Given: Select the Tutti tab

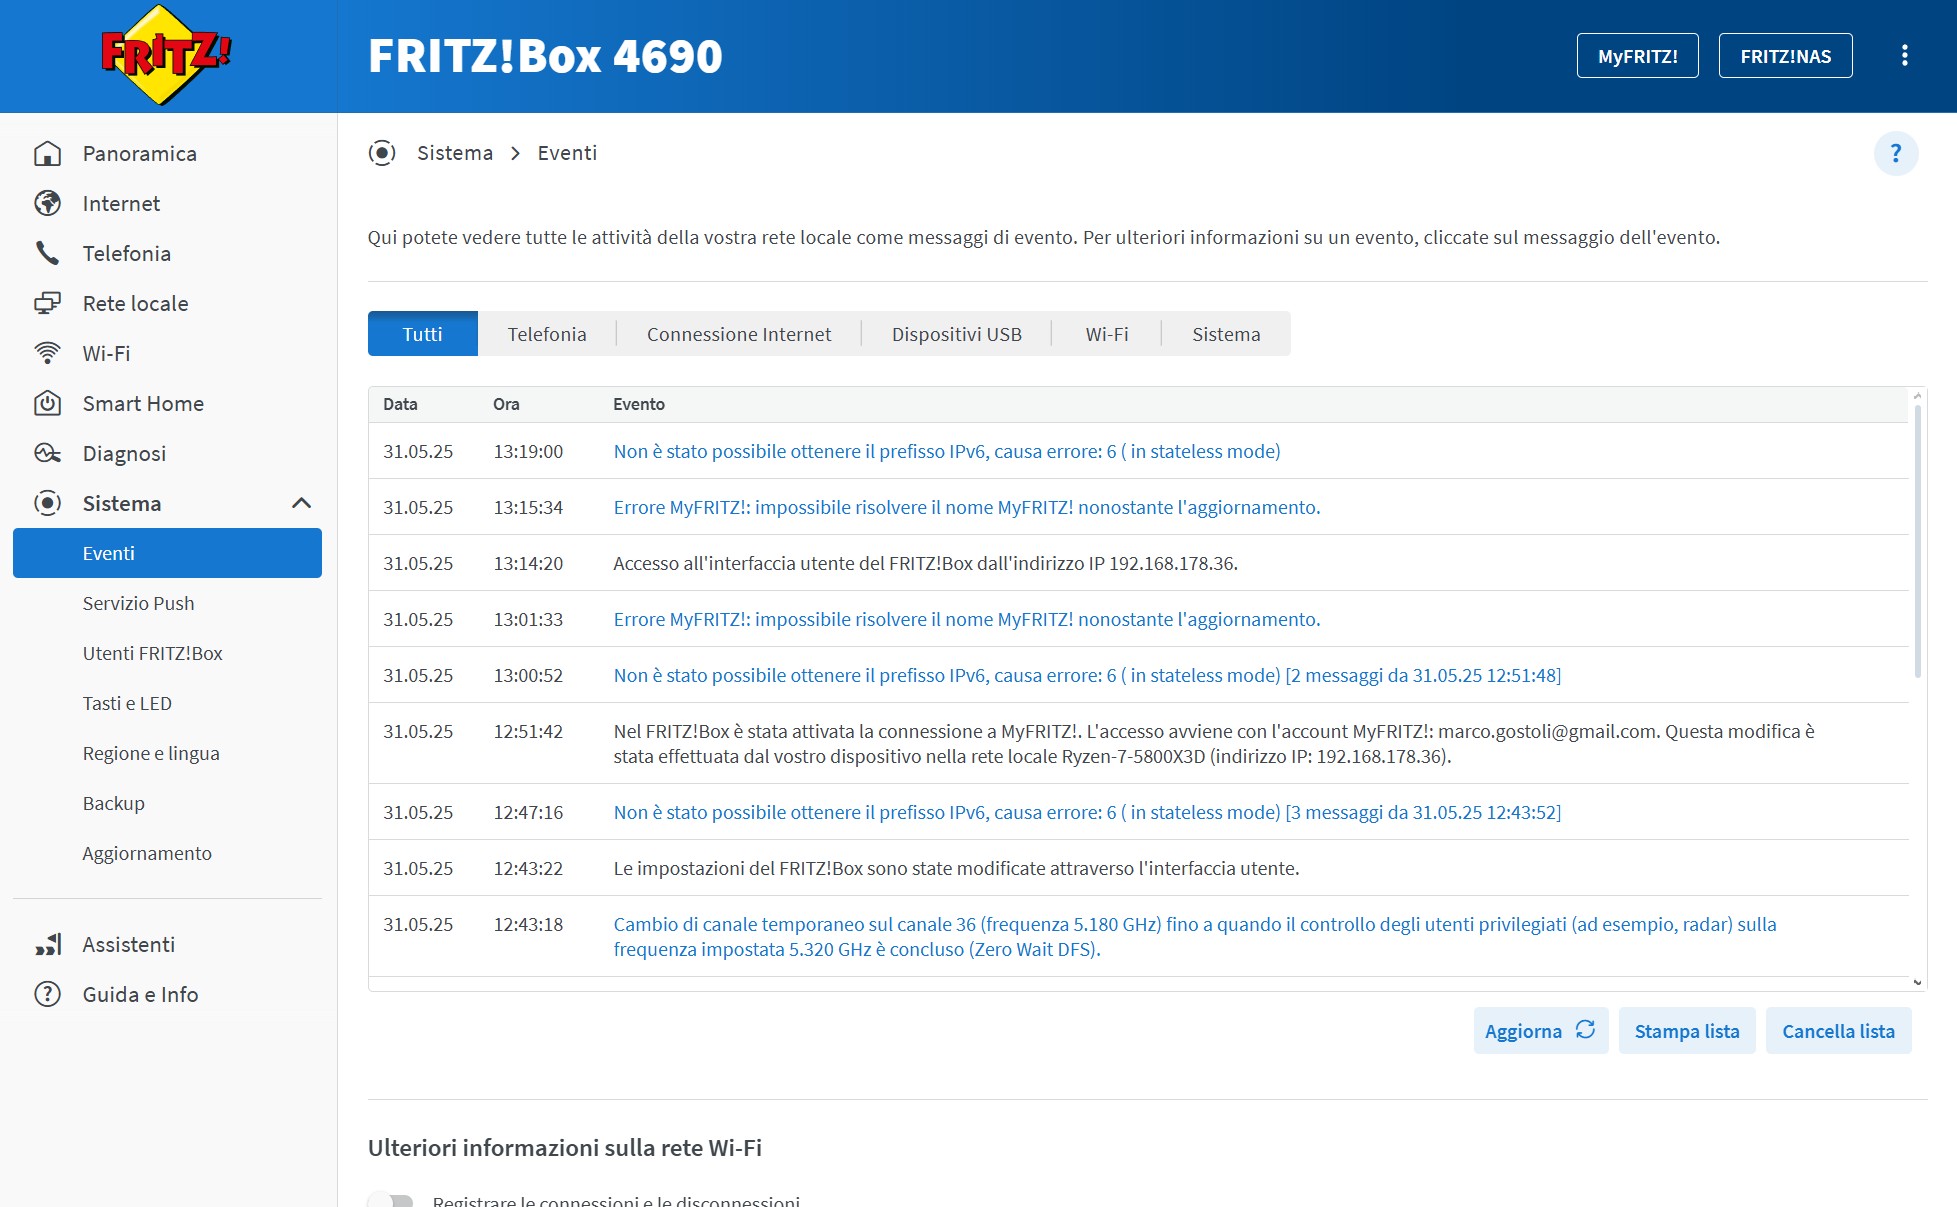Looking at the screenshot, I should point(422,334).
